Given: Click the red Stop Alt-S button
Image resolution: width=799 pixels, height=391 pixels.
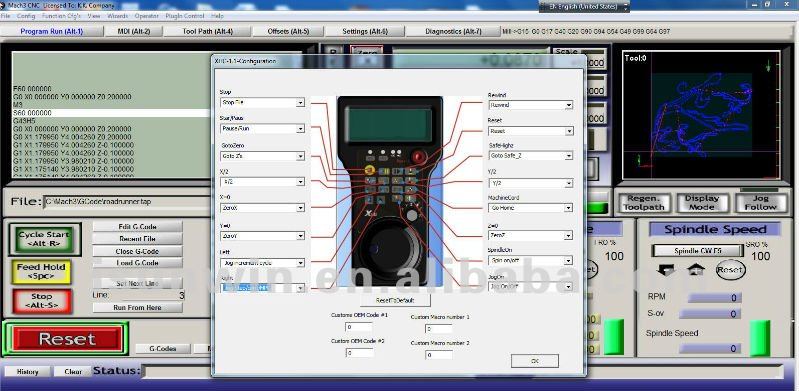Looking at the screenshot, I should click(42, 301).
